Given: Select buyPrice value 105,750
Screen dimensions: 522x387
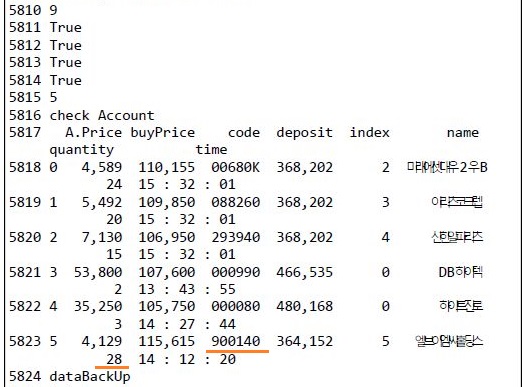Looking at the screenshot, I should tap(167, 306).
